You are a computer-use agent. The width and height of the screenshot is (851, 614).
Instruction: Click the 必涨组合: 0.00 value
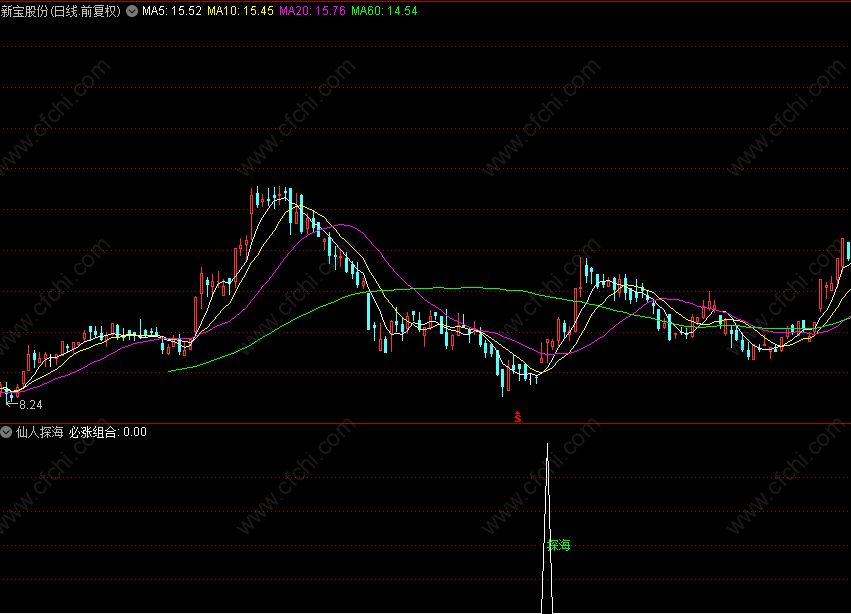(108, 432)
